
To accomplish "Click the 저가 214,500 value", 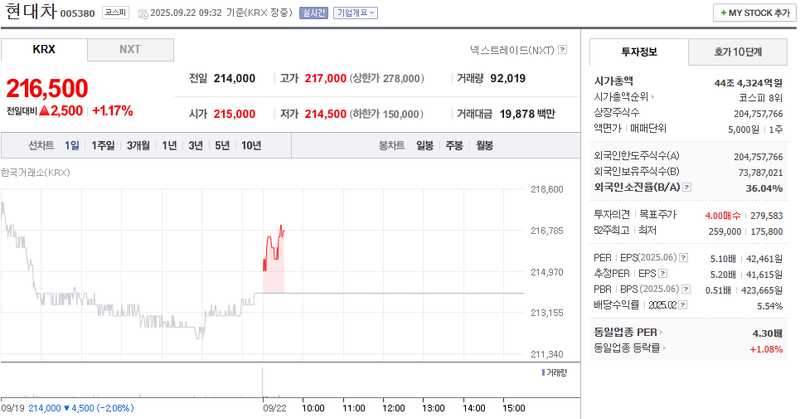I will coord(326,114).
